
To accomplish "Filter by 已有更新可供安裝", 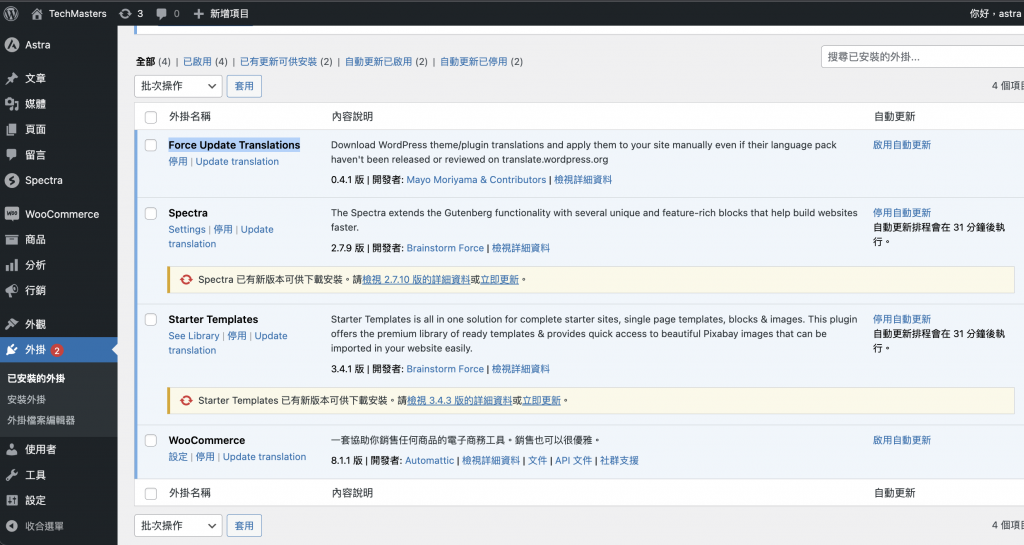I will pyautogui.click(x=278, y=61).
